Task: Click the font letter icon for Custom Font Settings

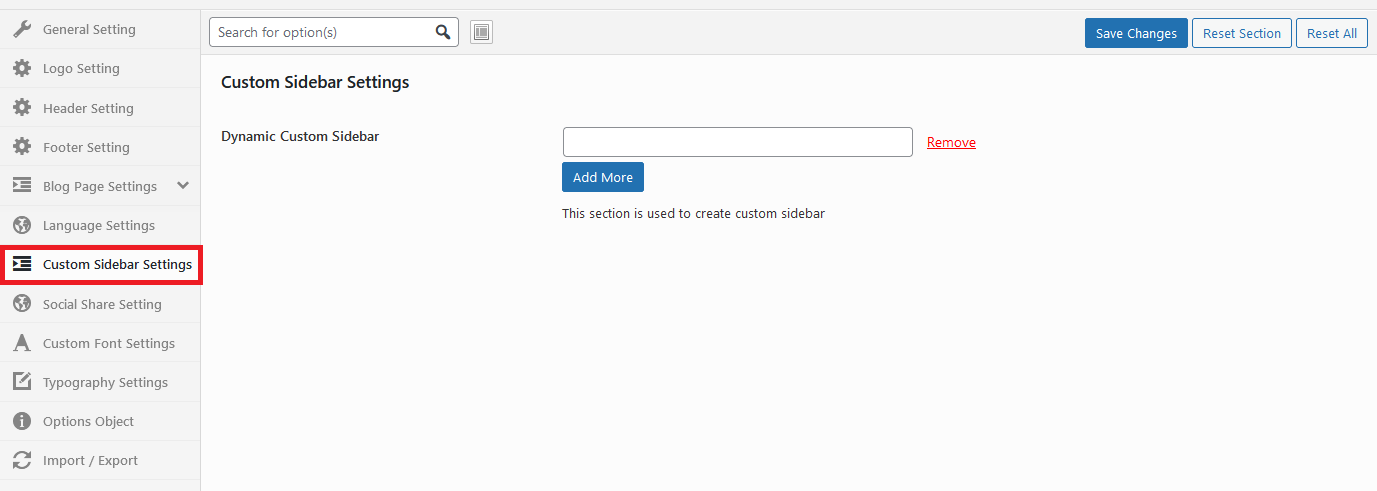Action: pyautogui.click(x=21, y=343)
